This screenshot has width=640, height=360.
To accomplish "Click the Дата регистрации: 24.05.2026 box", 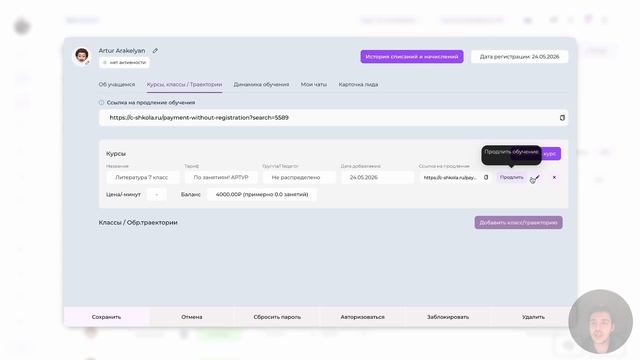I will (519, 57).
